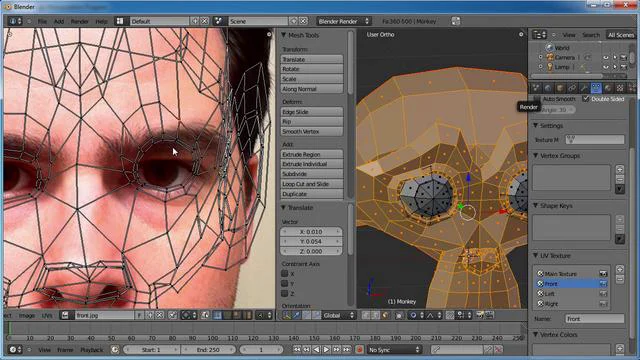Toggle the Auto Smooth checkbox
640x360 pixels.
click(537, 99)
